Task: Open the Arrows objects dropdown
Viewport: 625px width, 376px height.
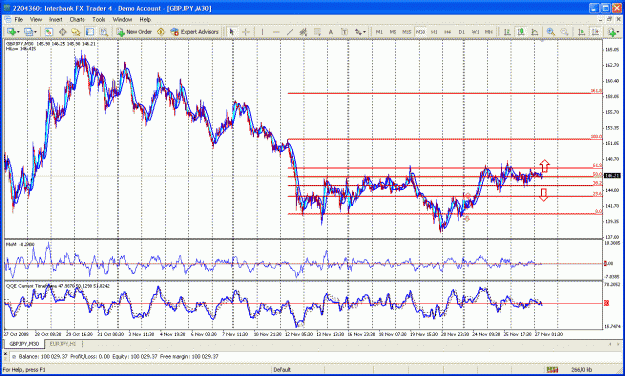Action: [360, 31]
